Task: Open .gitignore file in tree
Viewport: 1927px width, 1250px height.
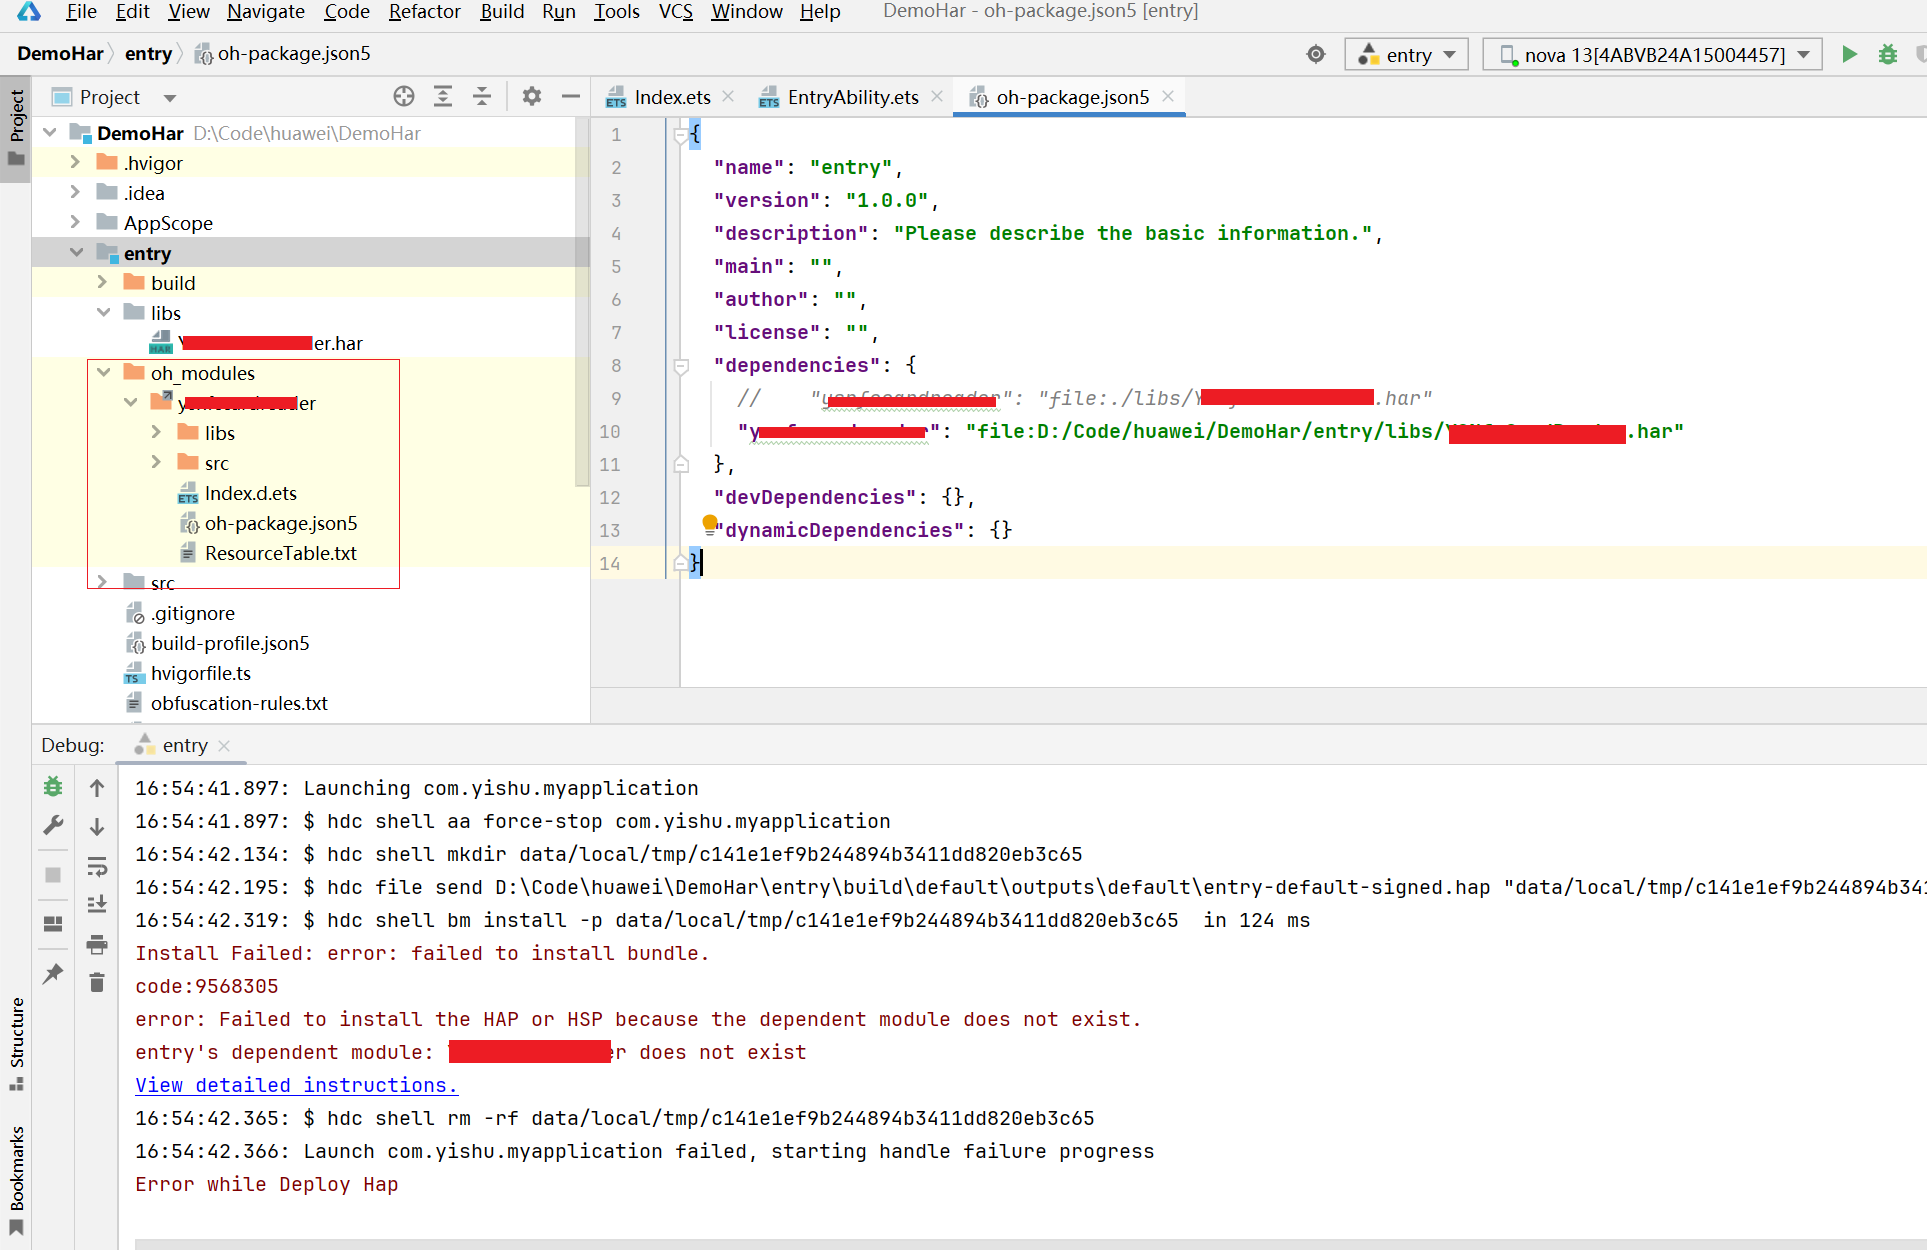Action: tap(193, 613)
